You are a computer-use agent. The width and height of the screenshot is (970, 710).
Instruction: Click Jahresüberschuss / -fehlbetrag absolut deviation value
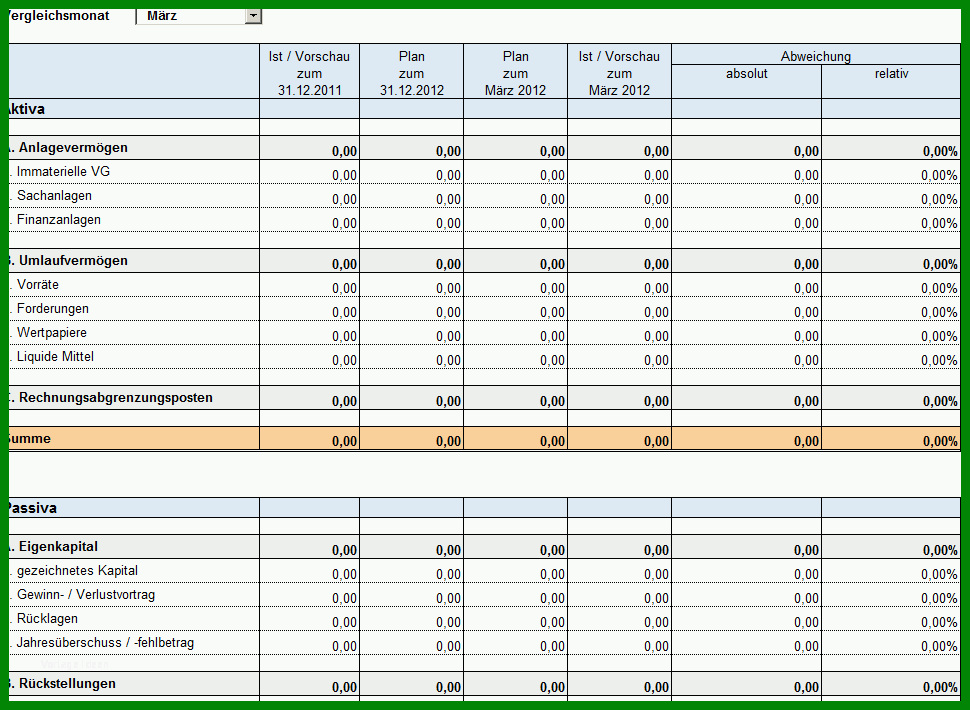point(806,646)
